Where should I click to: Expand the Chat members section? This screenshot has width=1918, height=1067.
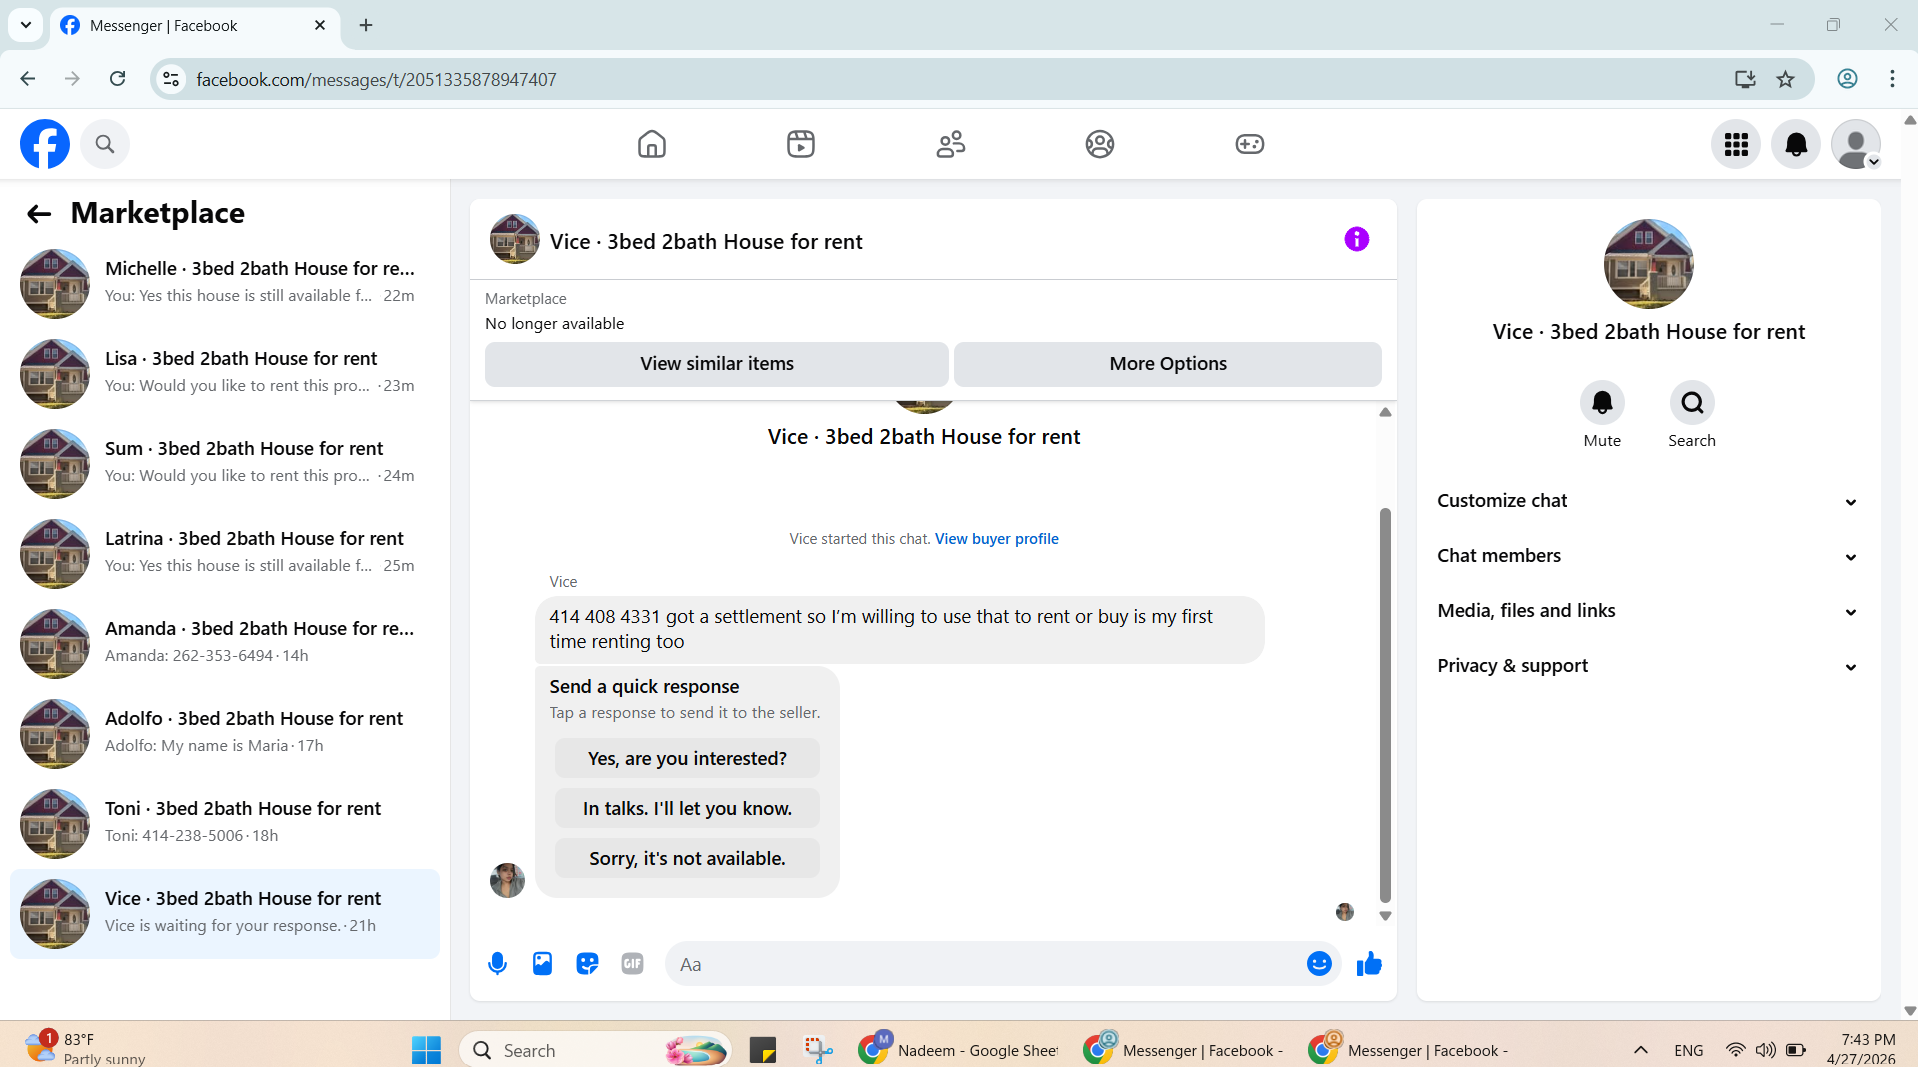1648,556
